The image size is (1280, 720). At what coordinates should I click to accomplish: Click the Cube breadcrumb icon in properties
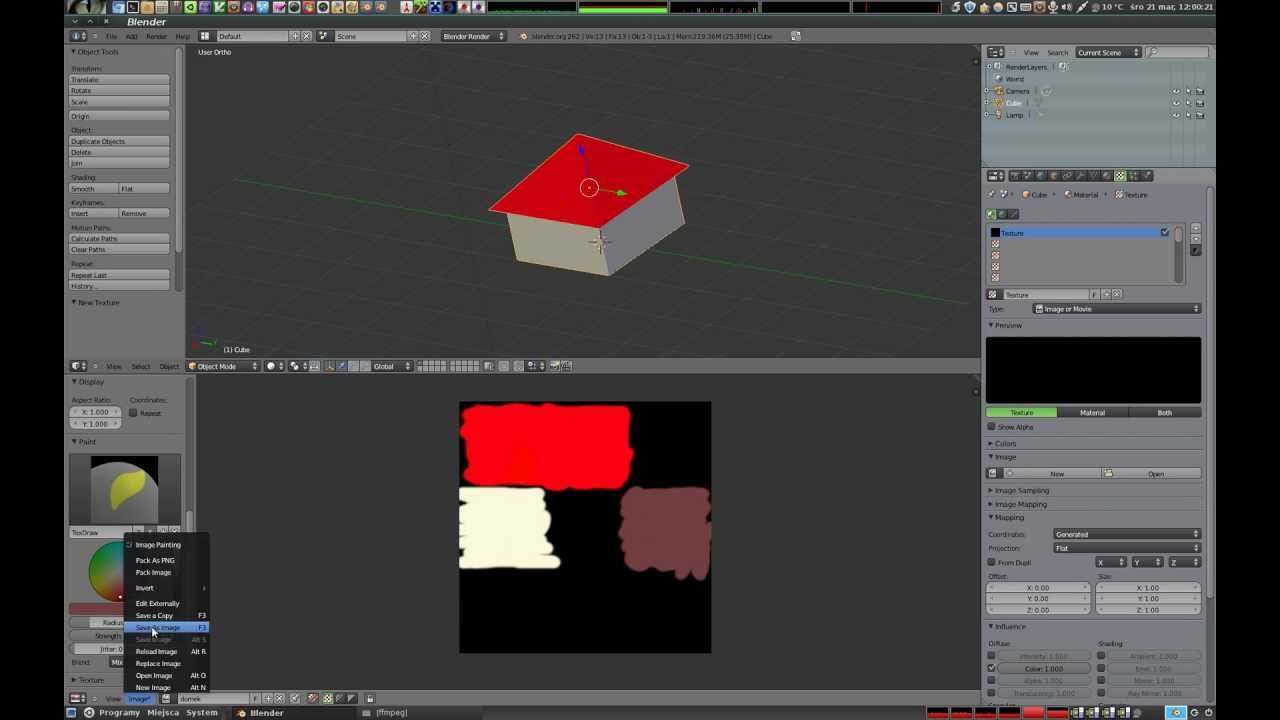(1027, 195)
